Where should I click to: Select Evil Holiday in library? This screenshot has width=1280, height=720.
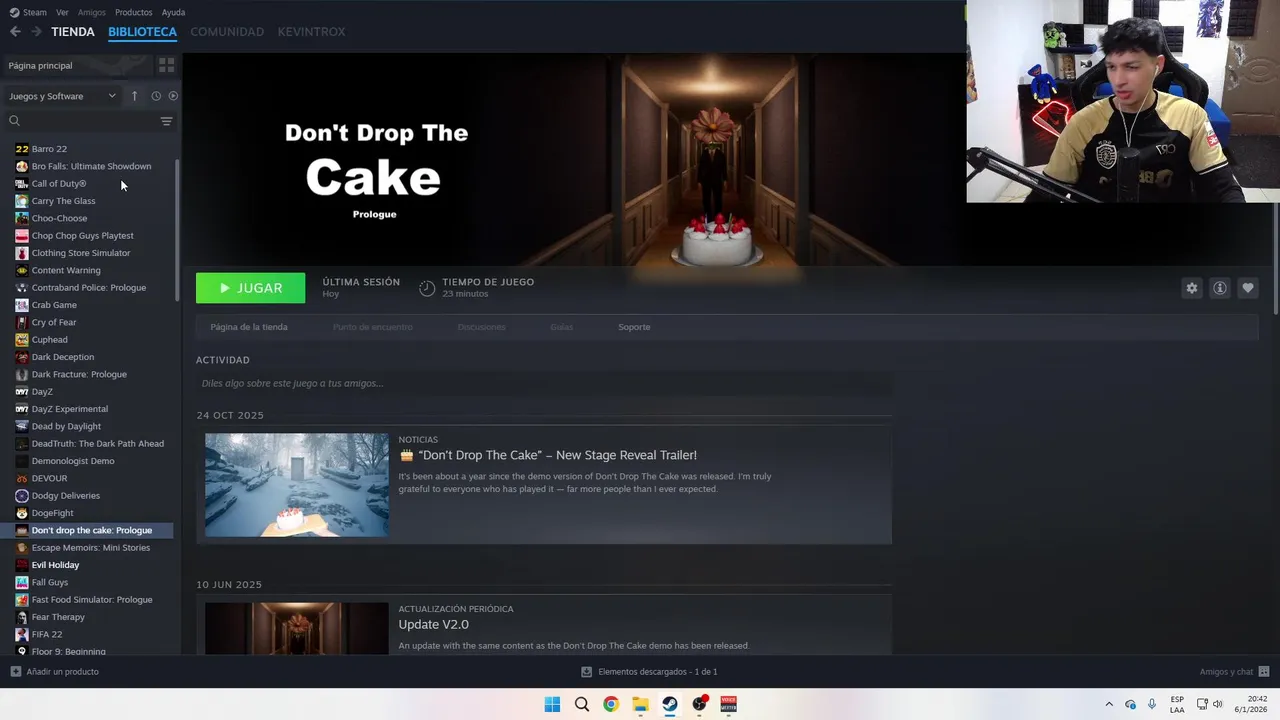tap(55, 565)
